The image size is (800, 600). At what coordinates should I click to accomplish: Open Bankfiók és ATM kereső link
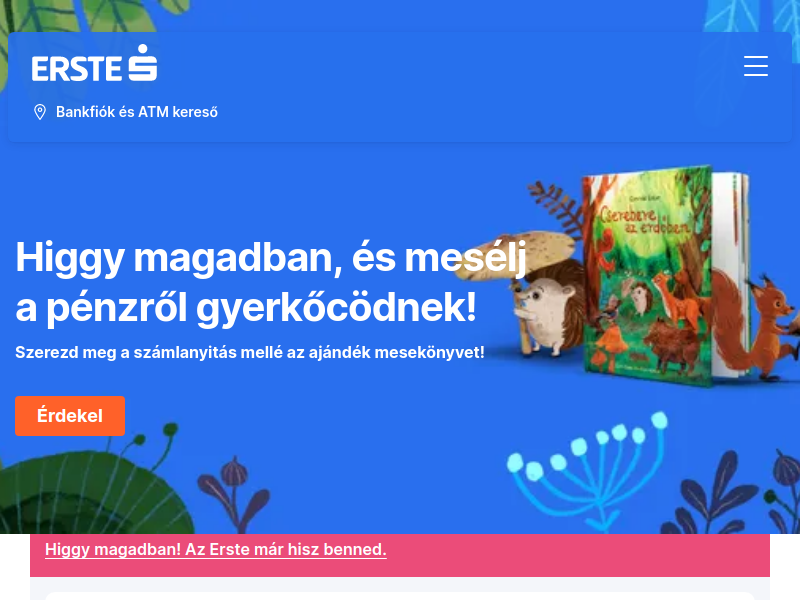tap(137, 112)
